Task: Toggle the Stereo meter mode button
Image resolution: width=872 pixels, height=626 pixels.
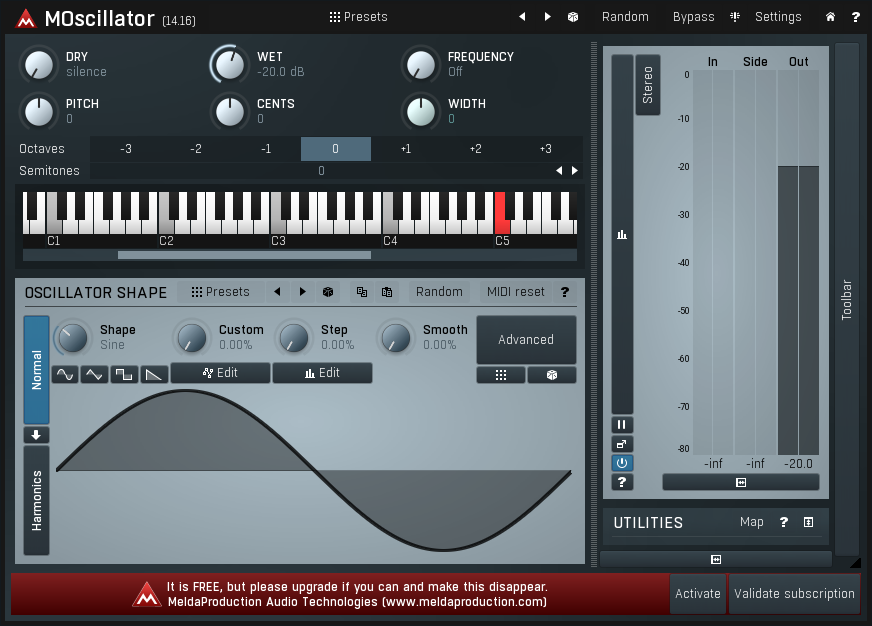Action: tap(648, 85)
